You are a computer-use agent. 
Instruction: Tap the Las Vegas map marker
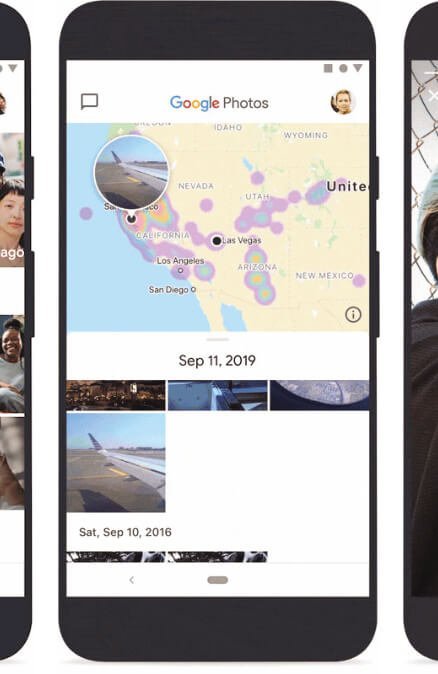217,241
